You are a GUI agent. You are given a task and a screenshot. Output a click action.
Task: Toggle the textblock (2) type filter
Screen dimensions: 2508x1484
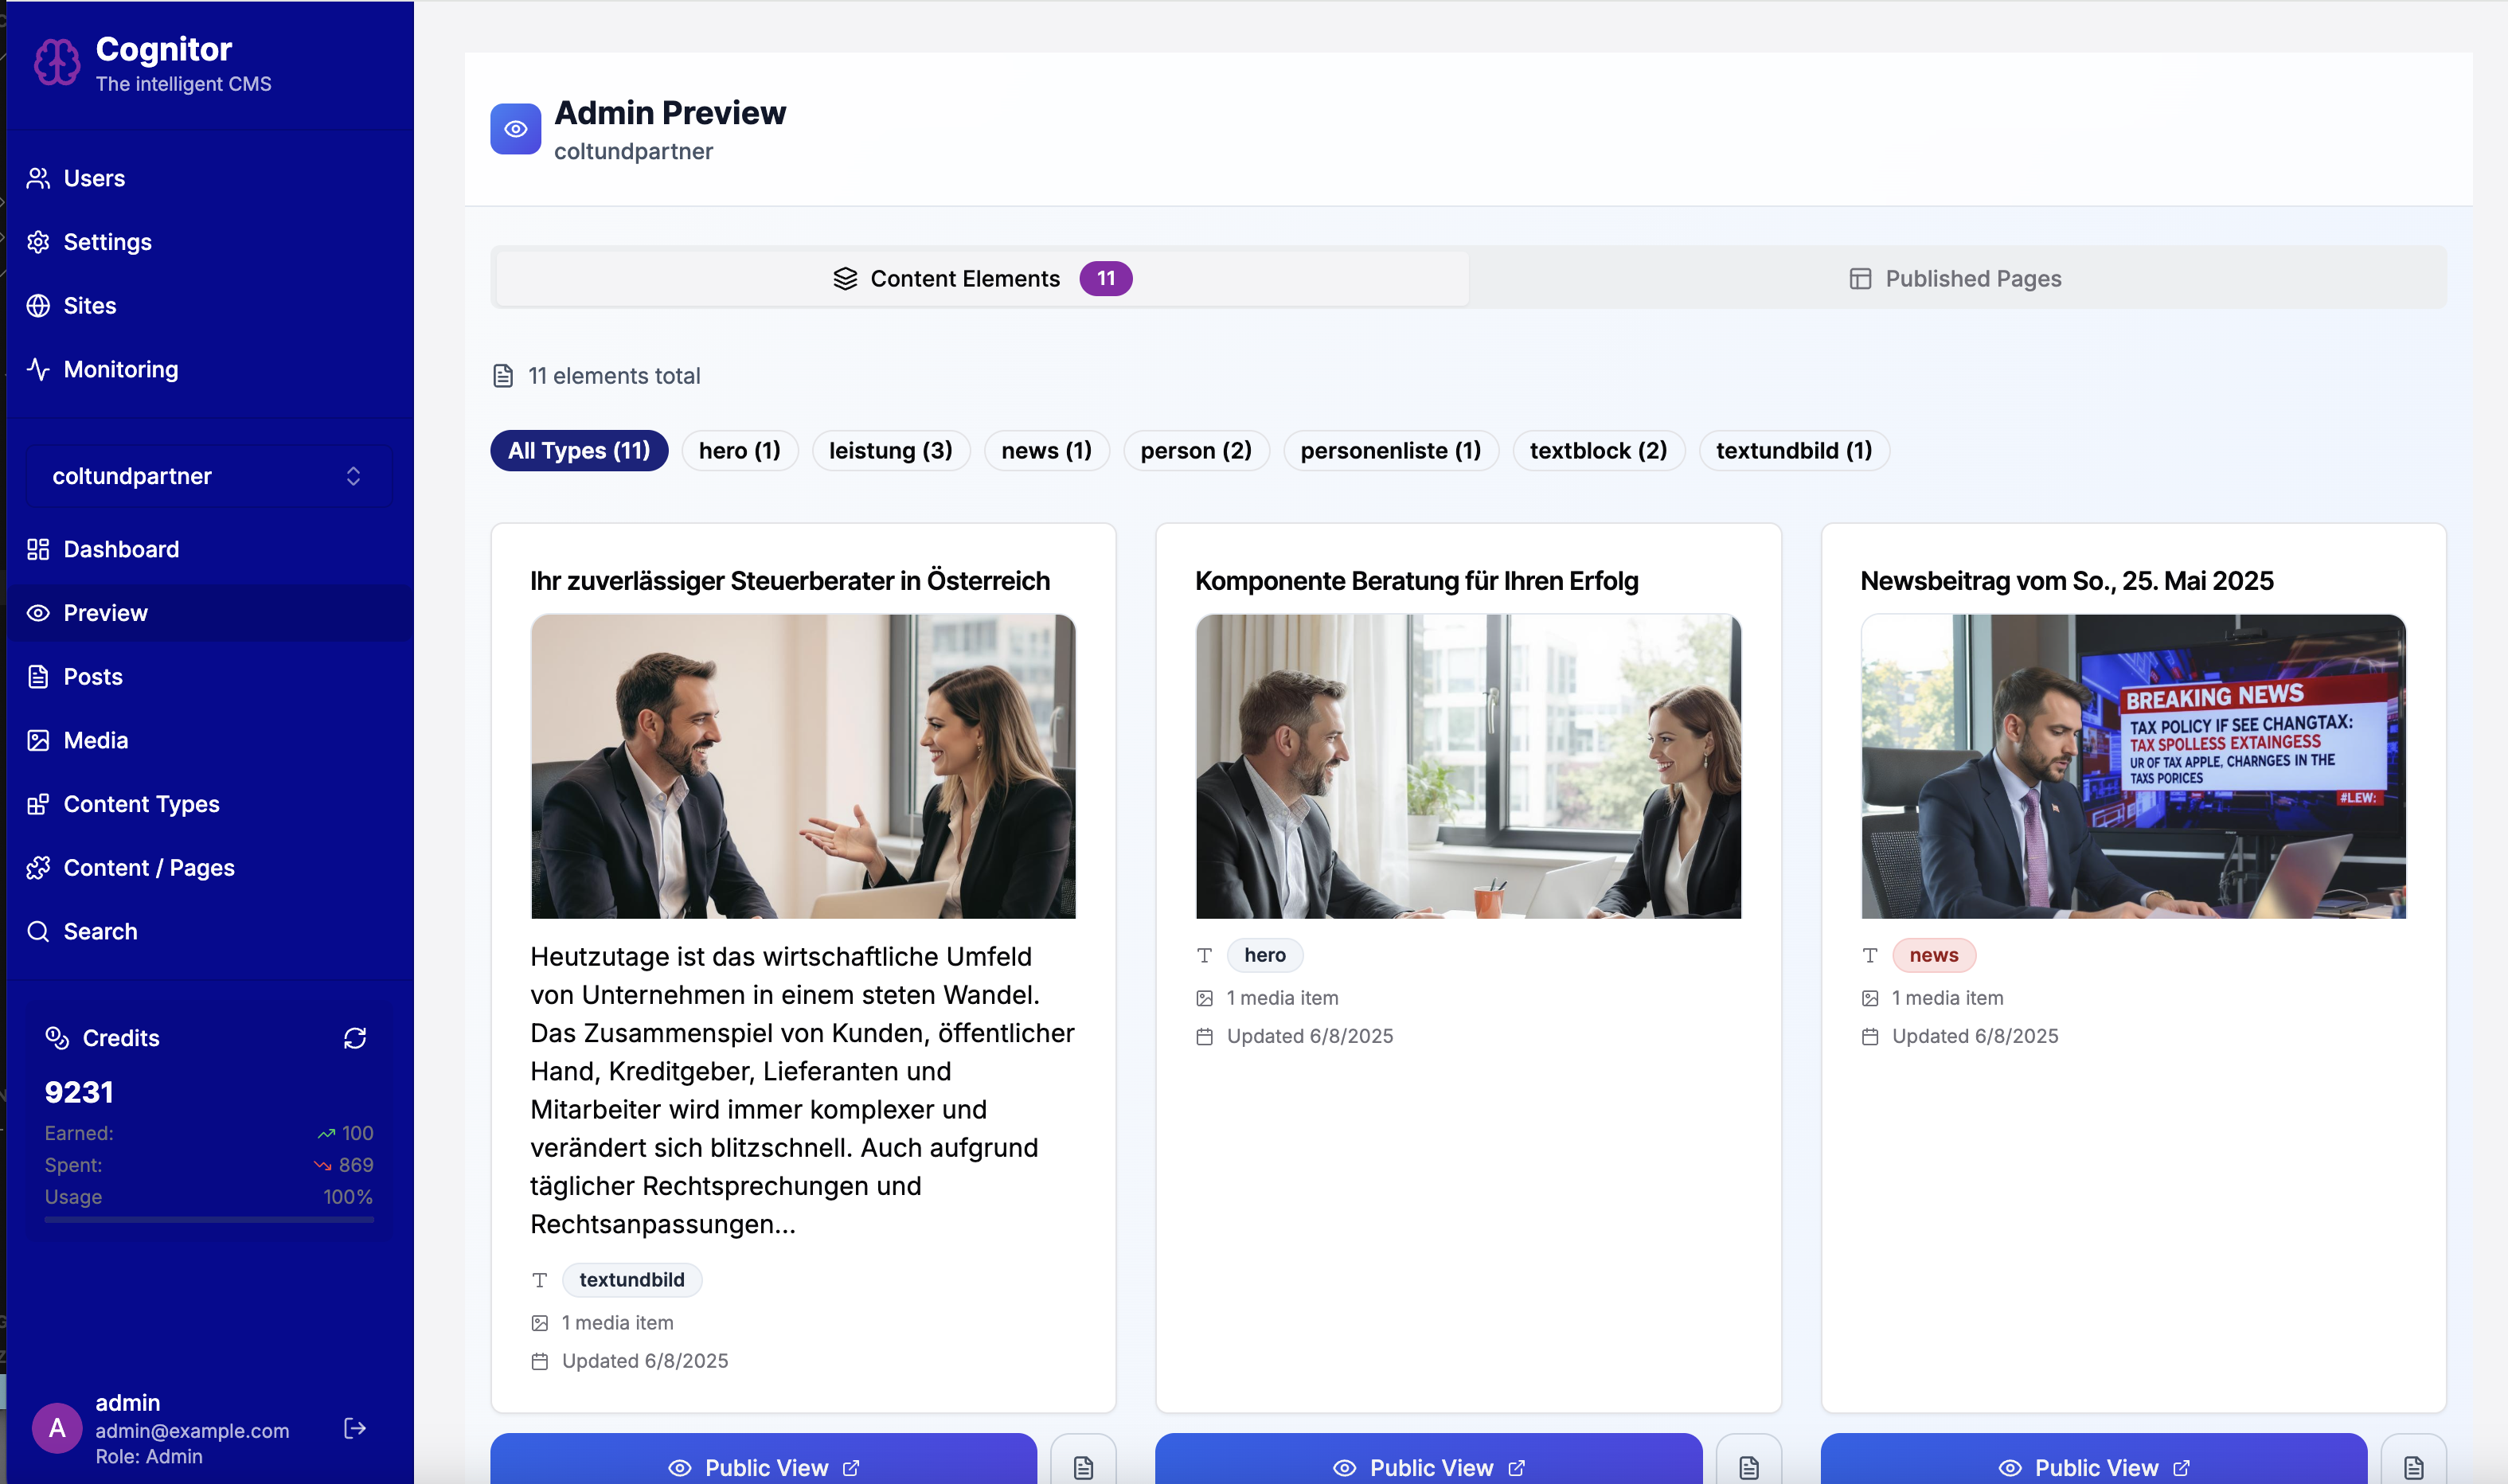pyautogui.click(x=1597, y=451)
